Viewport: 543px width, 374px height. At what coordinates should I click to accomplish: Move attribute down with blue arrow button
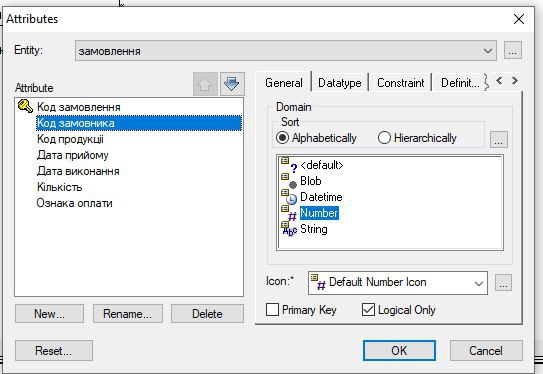point(232,84)
